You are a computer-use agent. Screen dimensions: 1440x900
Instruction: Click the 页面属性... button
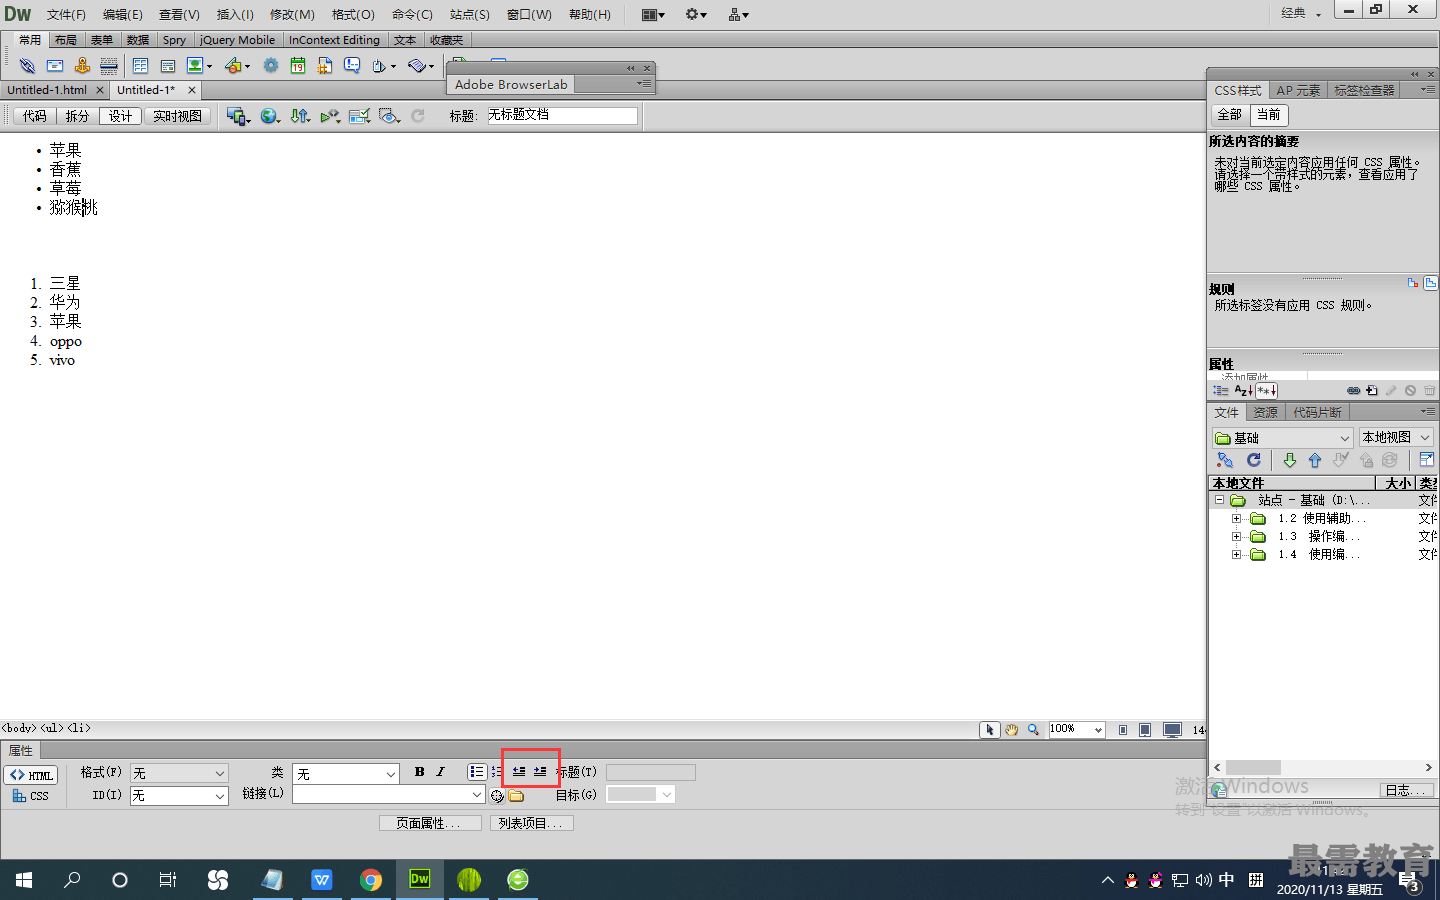(x=430, y=823)
